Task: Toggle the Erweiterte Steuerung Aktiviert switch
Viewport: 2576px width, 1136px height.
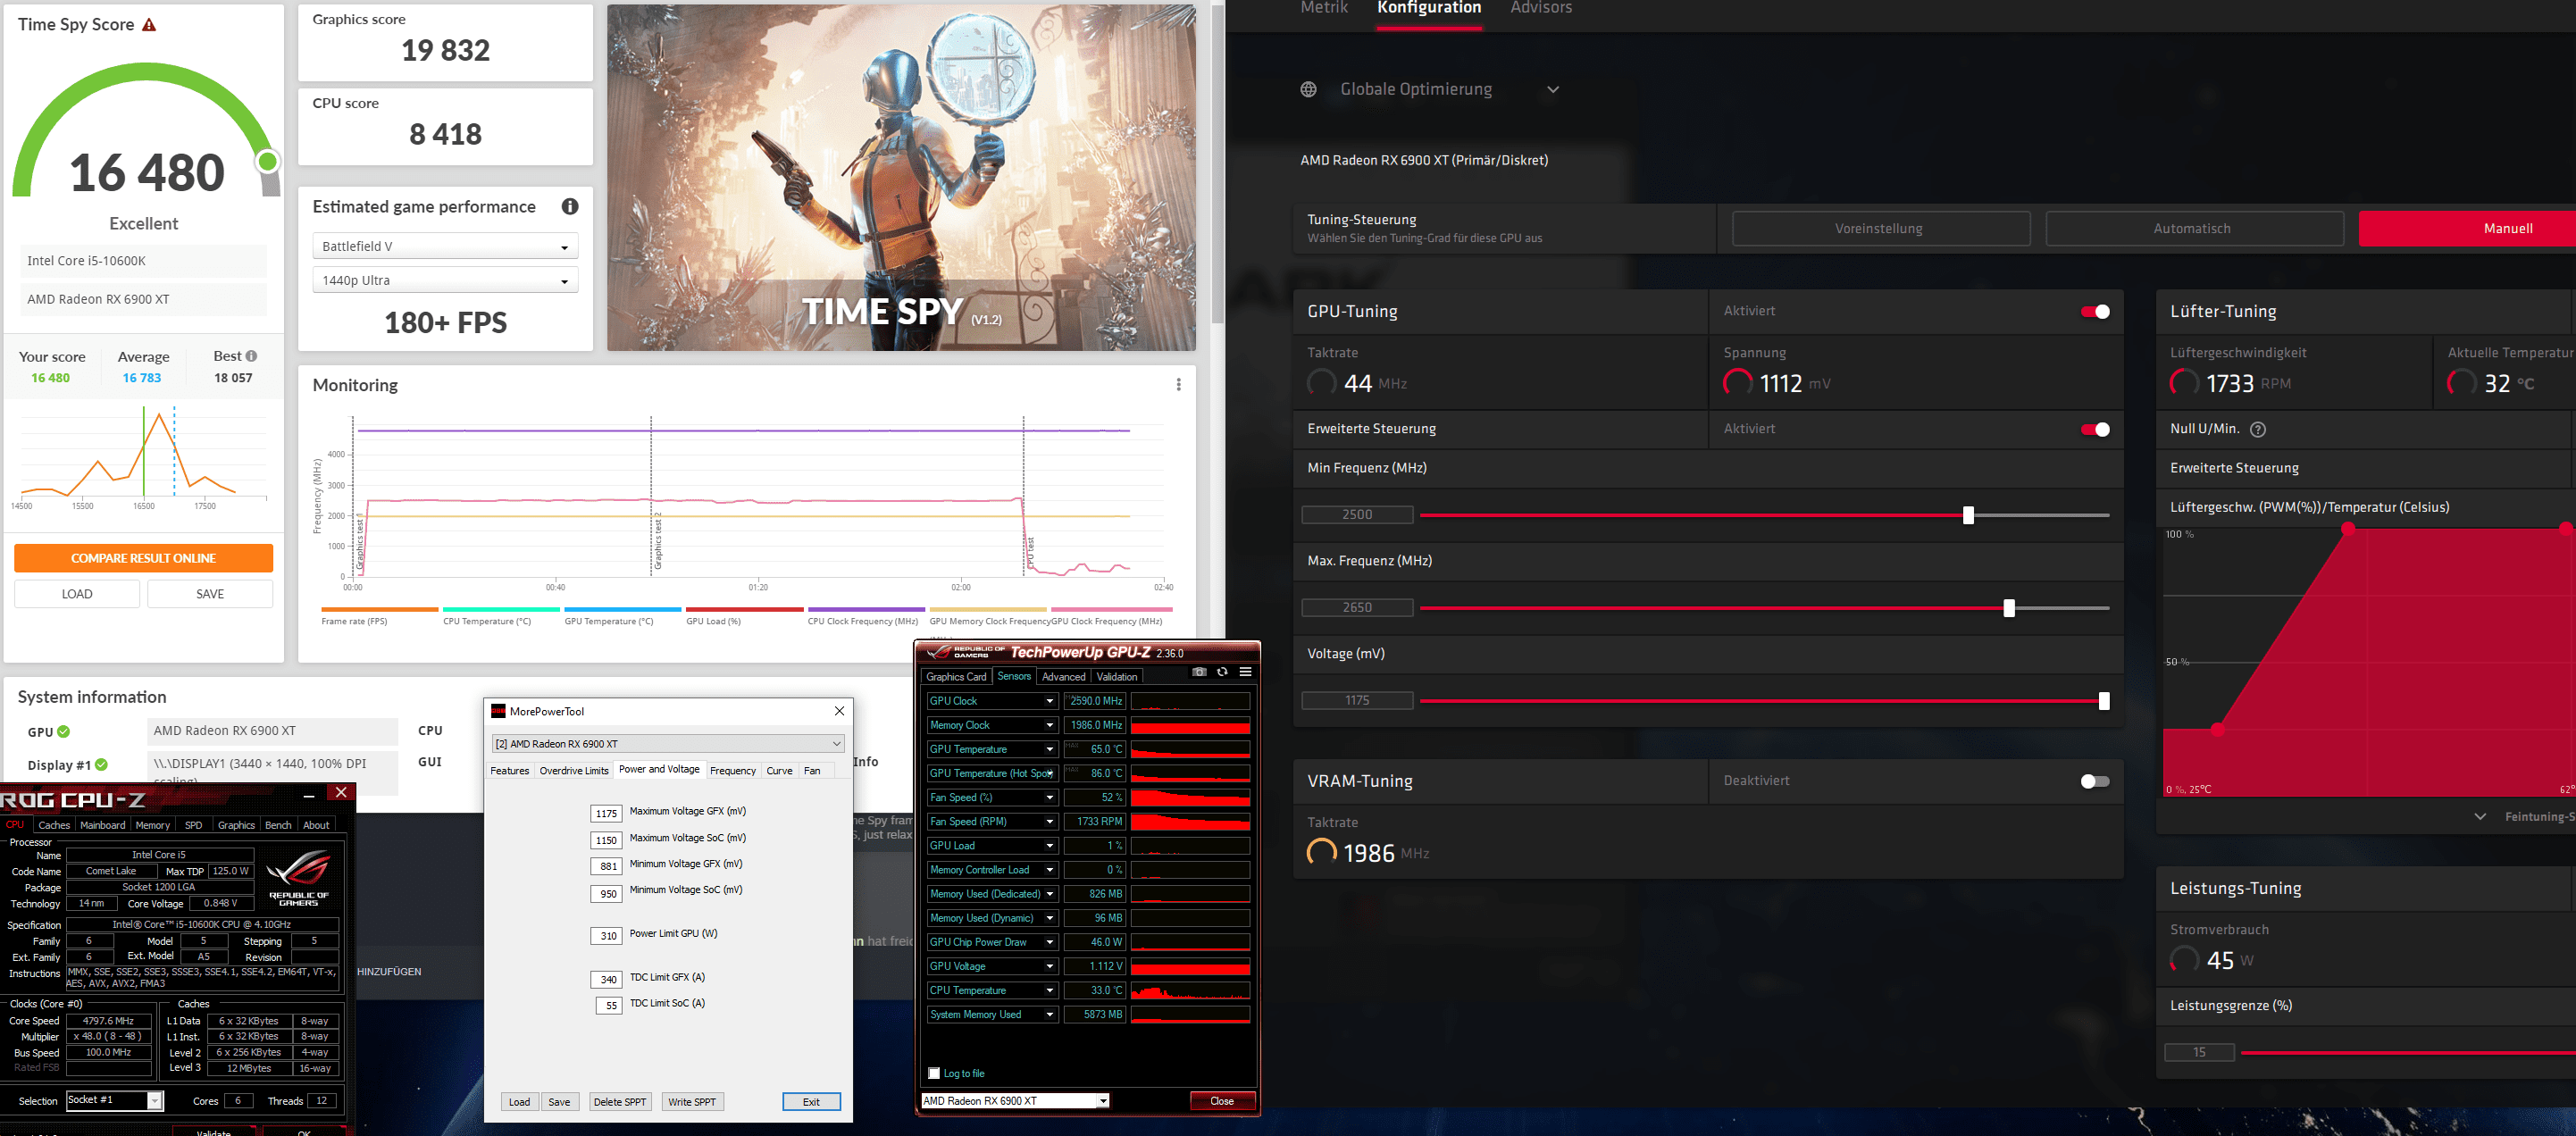Action: [2095, 430]
